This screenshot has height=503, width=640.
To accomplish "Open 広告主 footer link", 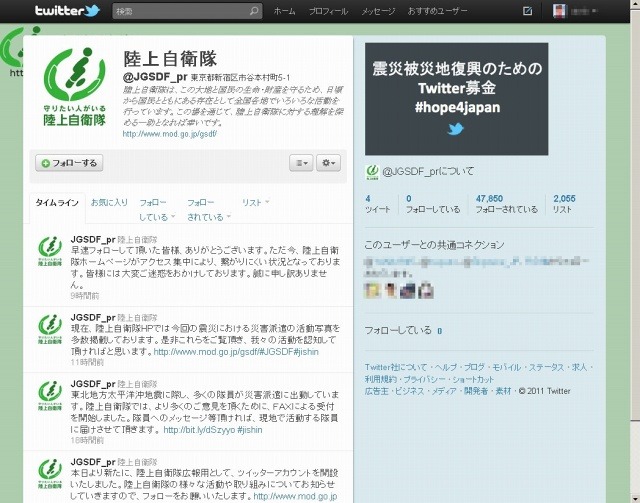I will [x=376, y=391].
